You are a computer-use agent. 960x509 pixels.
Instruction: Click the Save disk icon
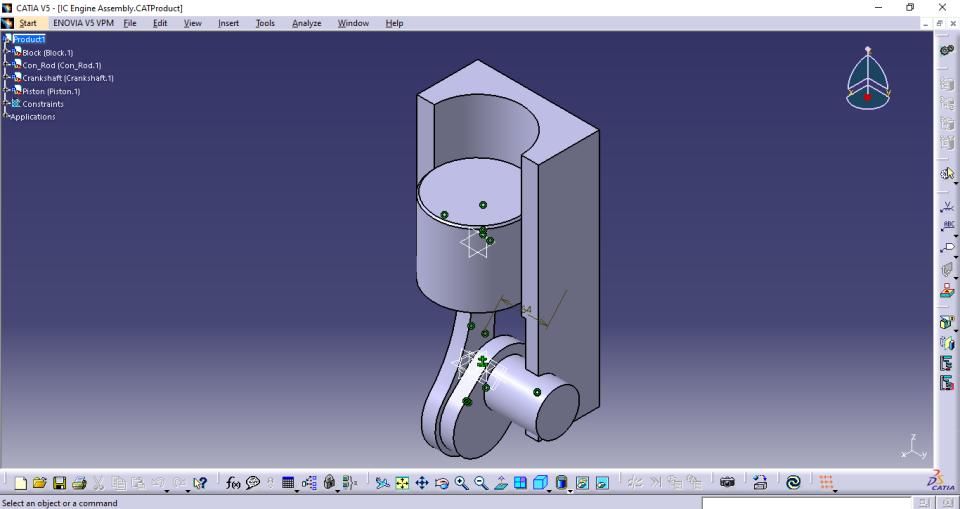(x=60, y=483)
